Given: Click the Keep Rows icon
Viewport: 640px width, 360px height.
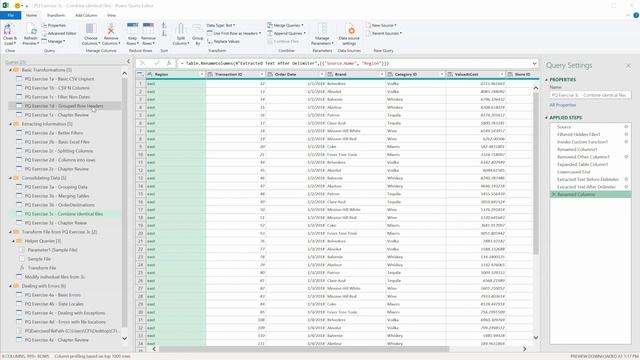Looking at the screenshot, I should point(133,29).
